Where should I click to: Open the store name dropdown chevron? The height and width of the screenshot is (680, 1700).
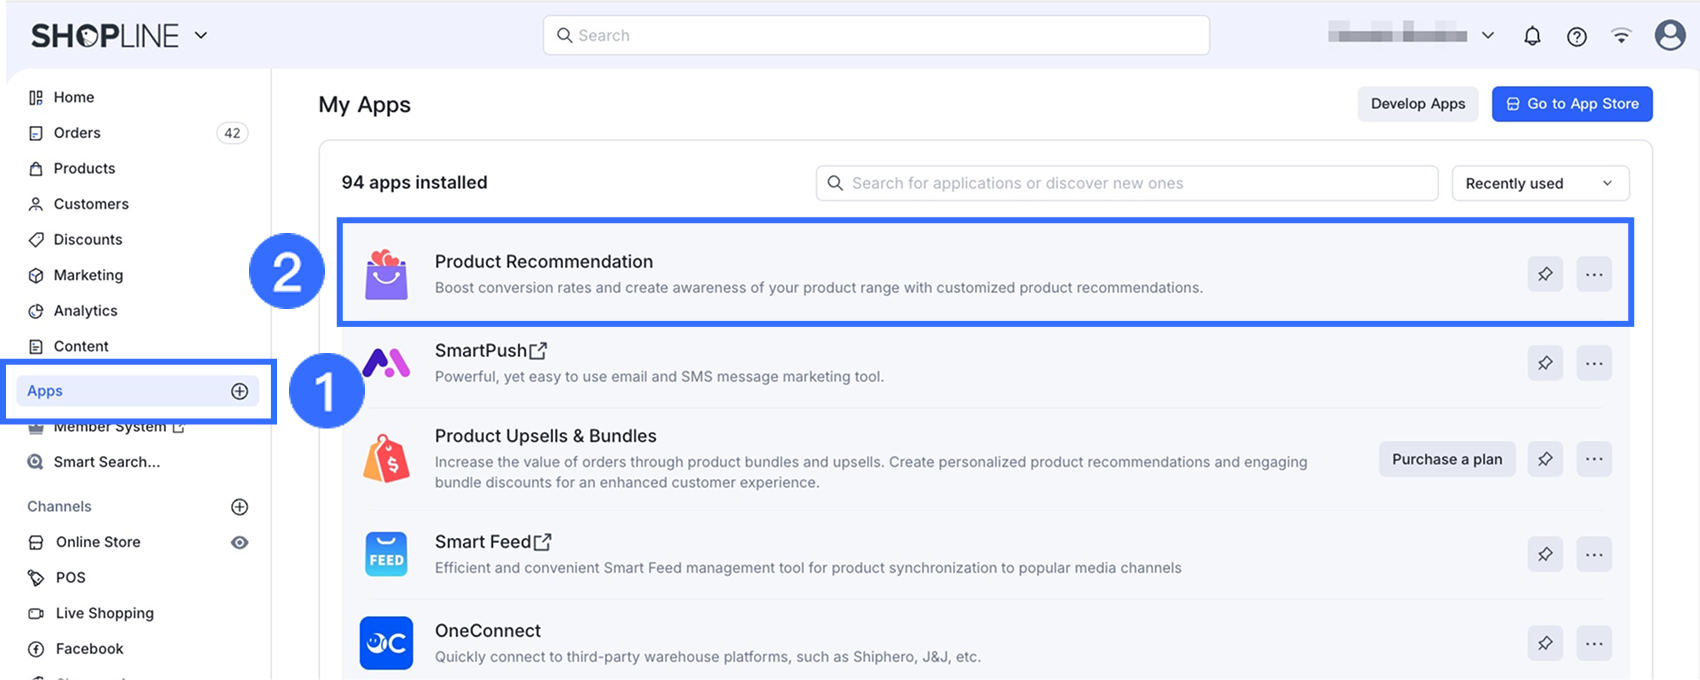(1488, 35)
